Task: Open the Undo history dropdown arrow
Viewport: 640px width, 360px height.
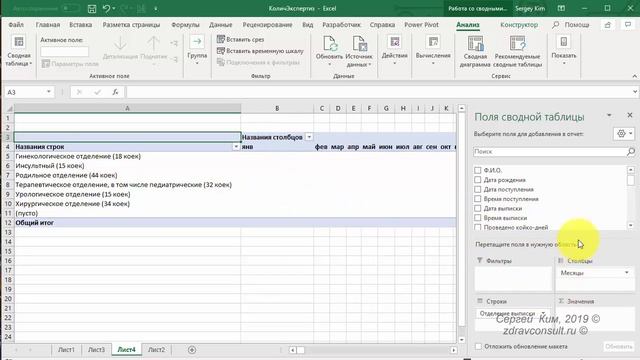Action: pos(113,9)
